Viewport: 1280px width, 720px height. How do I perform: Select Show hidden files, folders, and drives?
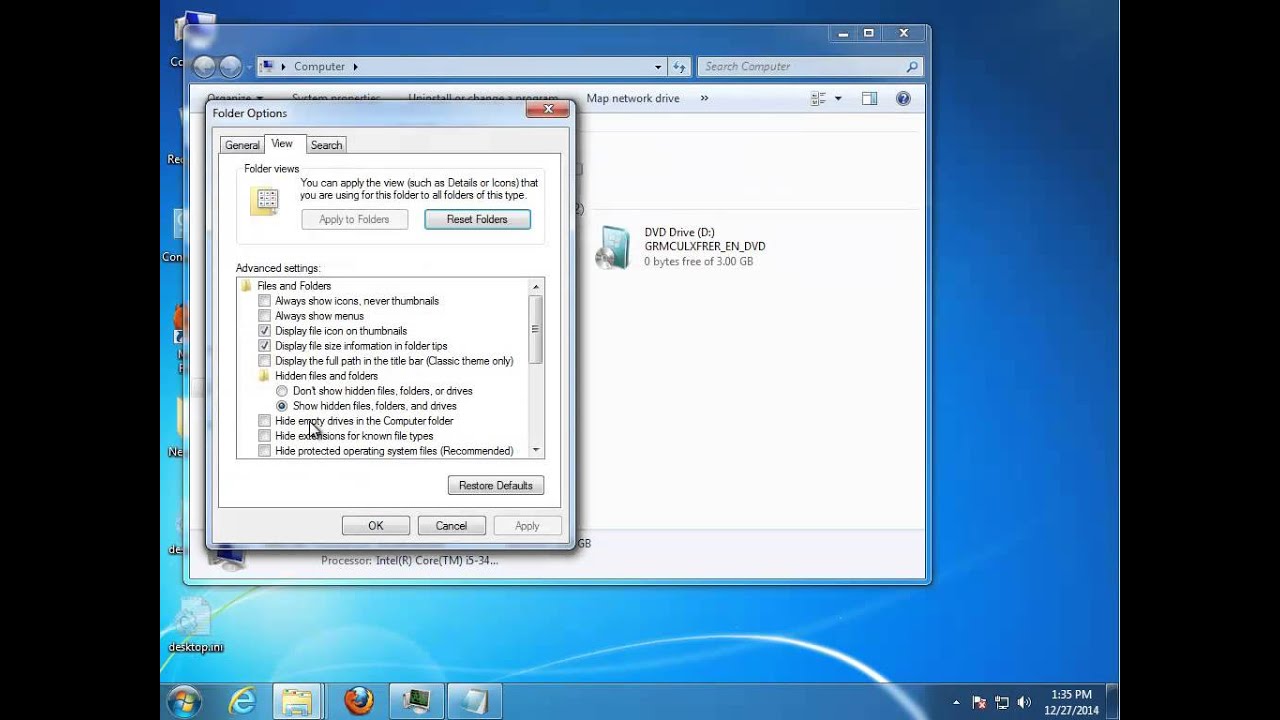(x=282, y=406)
